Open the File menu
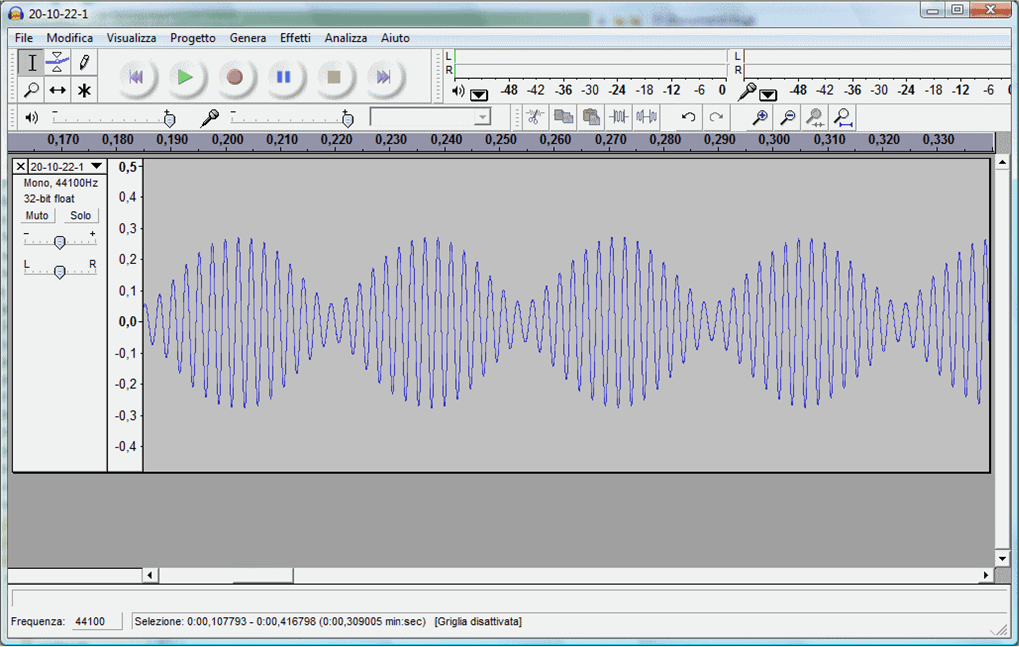This screenshot has height=647, width=1019. 23,38
